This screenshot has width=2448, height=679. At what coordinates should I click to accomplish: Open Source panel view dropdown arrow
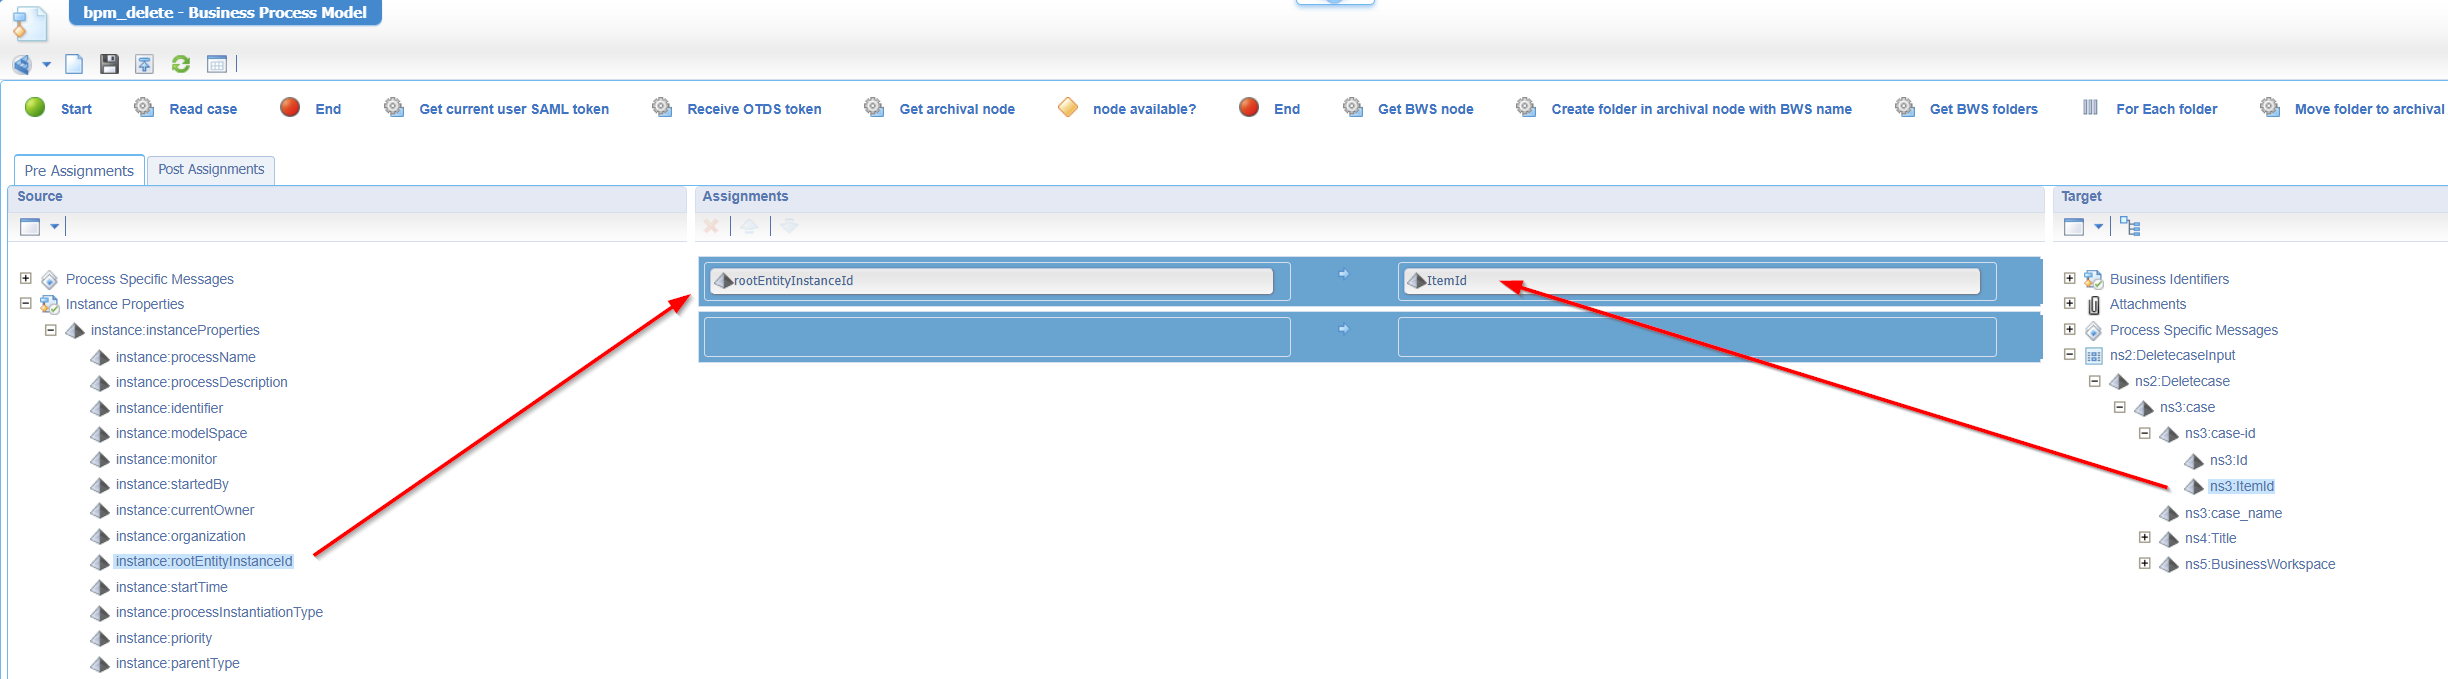[x=54, y=227]
